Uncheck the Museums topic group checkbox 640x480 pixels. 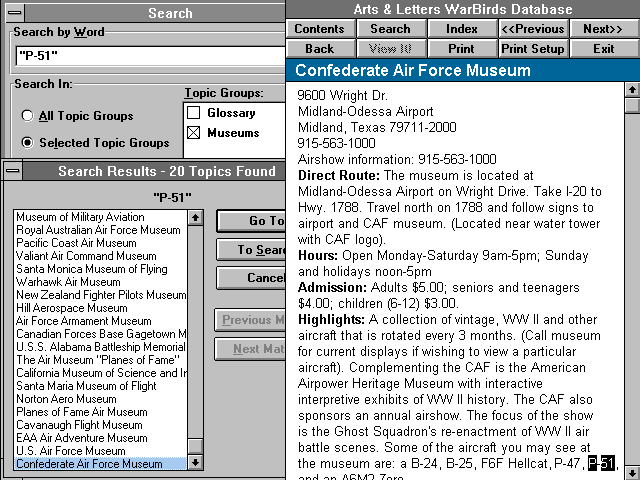pos(193,133)
